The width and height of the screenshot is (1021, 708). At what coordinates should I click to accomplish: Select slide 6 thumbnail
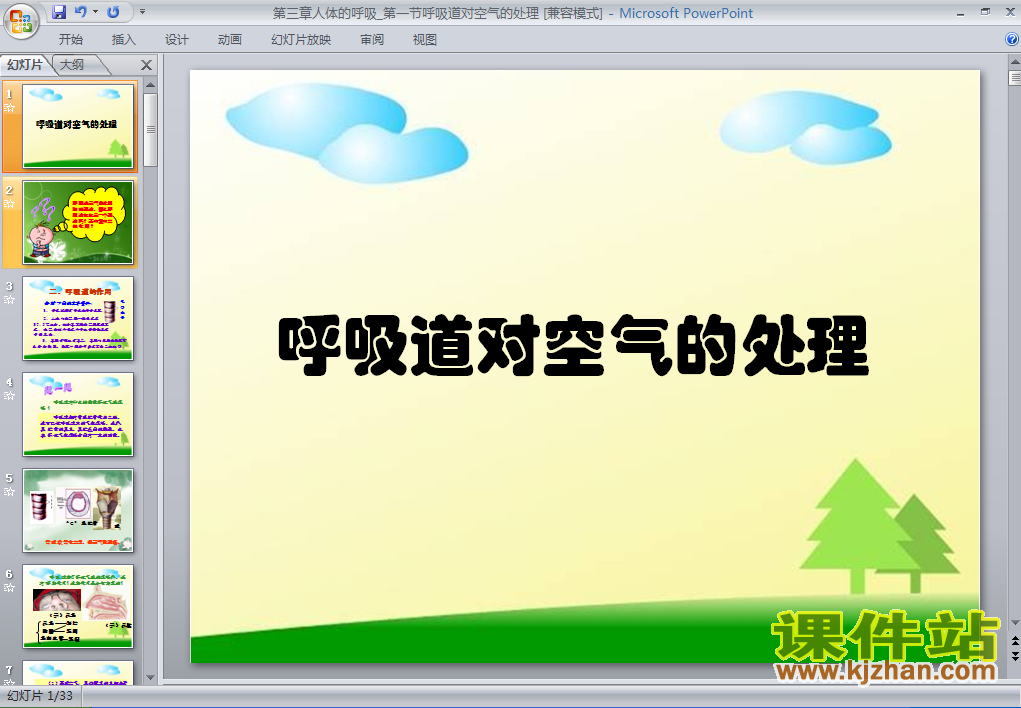pos(78,606)
